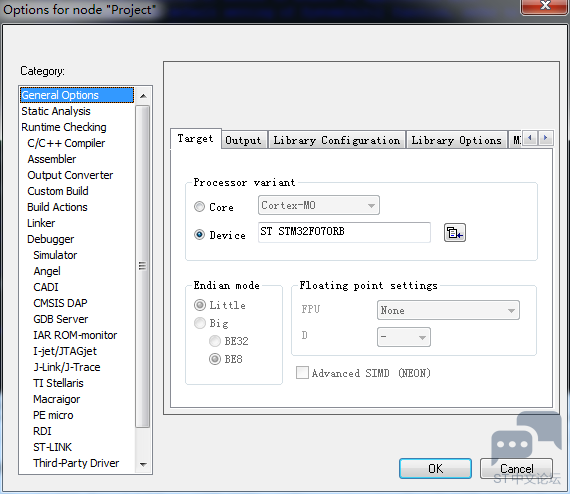Select General Options category
The width and height of the screenshot is (570, 494).
pos(77,95)
